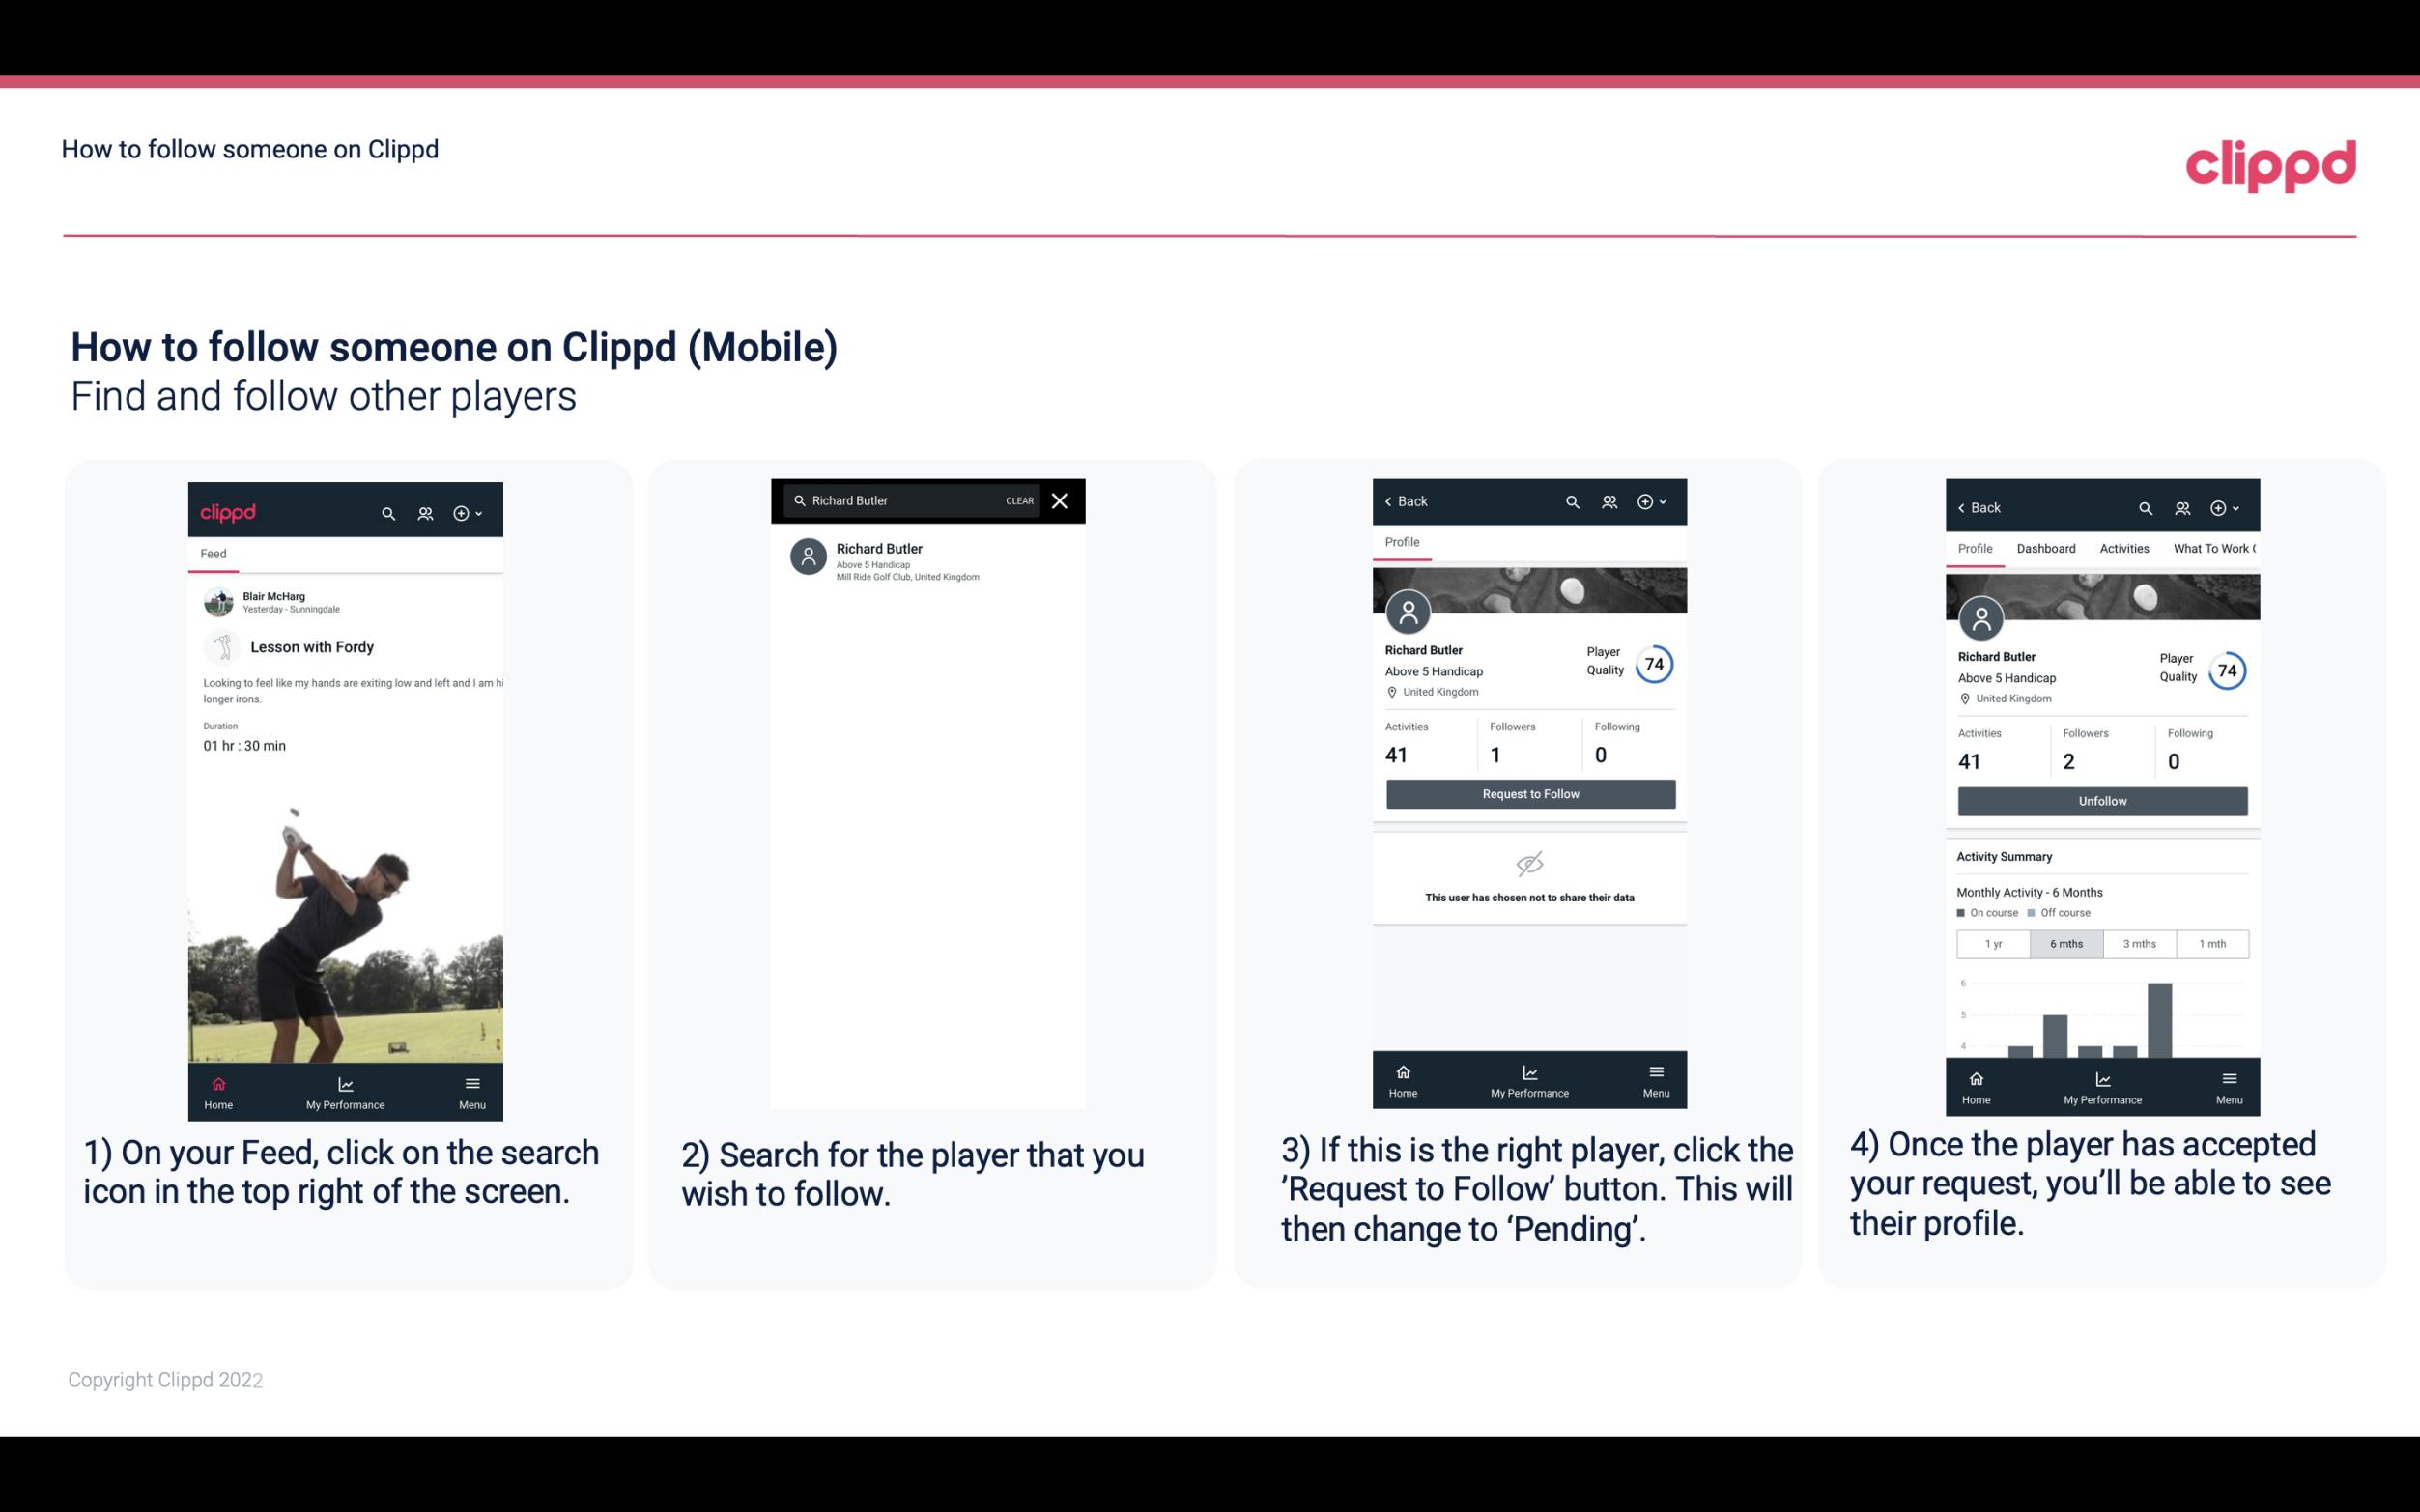The image size is (2420, 1512).
Task: Click the Menu icon in bottom navigation bar
Action: (471, 1085)
